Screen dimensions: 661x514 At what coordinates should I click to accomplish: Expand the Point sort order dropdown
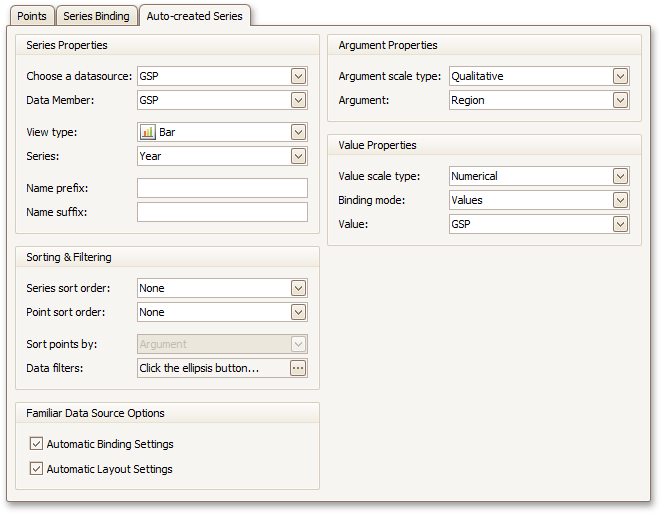click(x=298, y=312)
